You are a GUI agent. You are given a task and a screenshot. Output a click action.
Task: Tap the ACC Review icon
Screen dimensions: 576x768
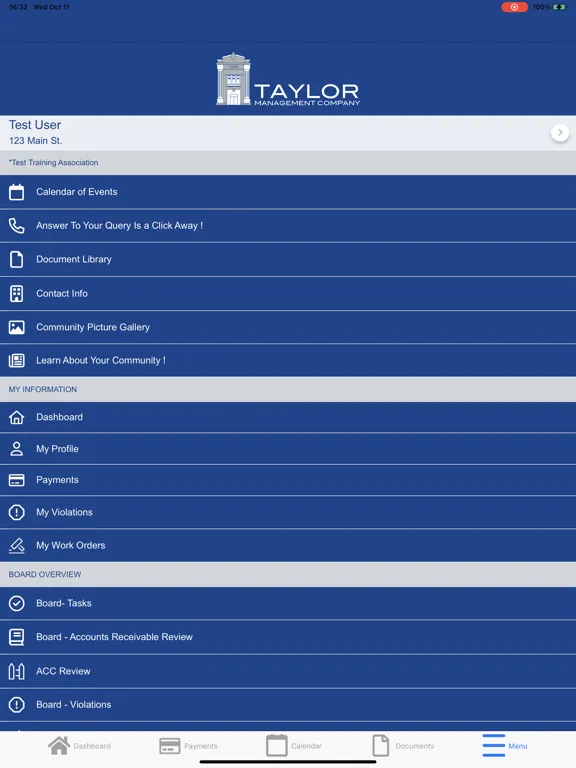coord(16,671)
